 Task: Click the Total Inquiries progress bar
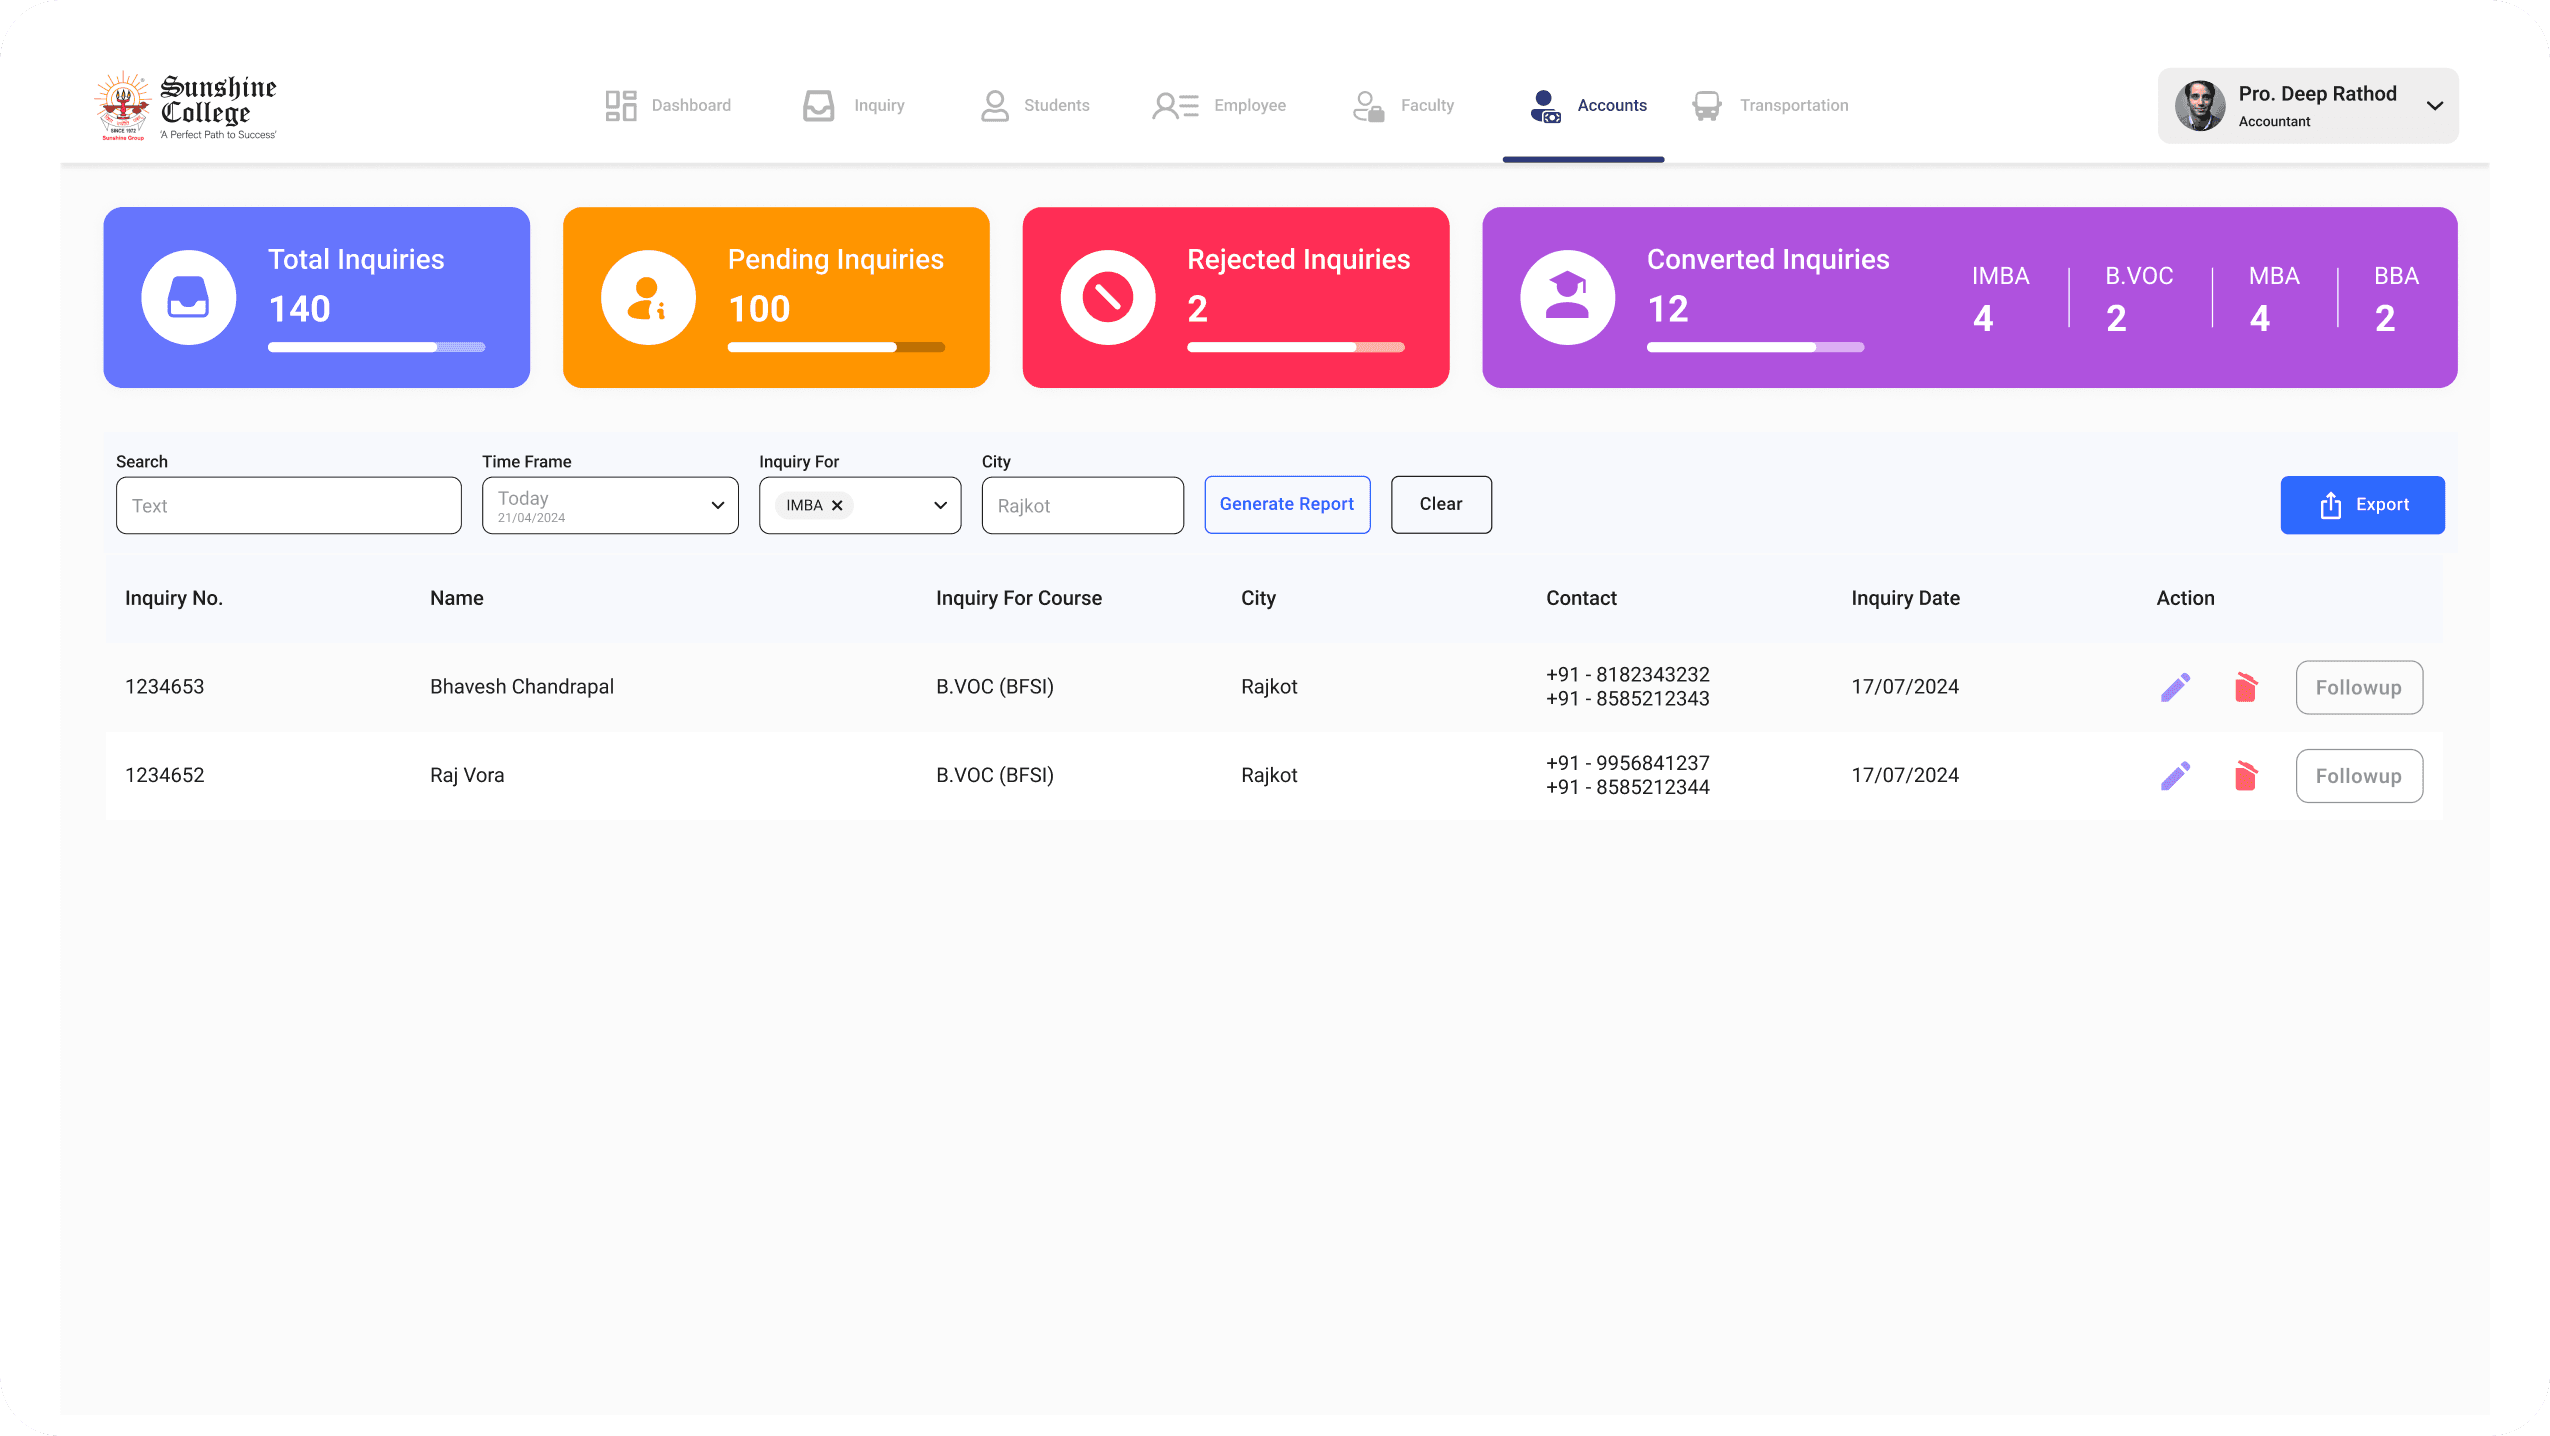click(376, 347)
